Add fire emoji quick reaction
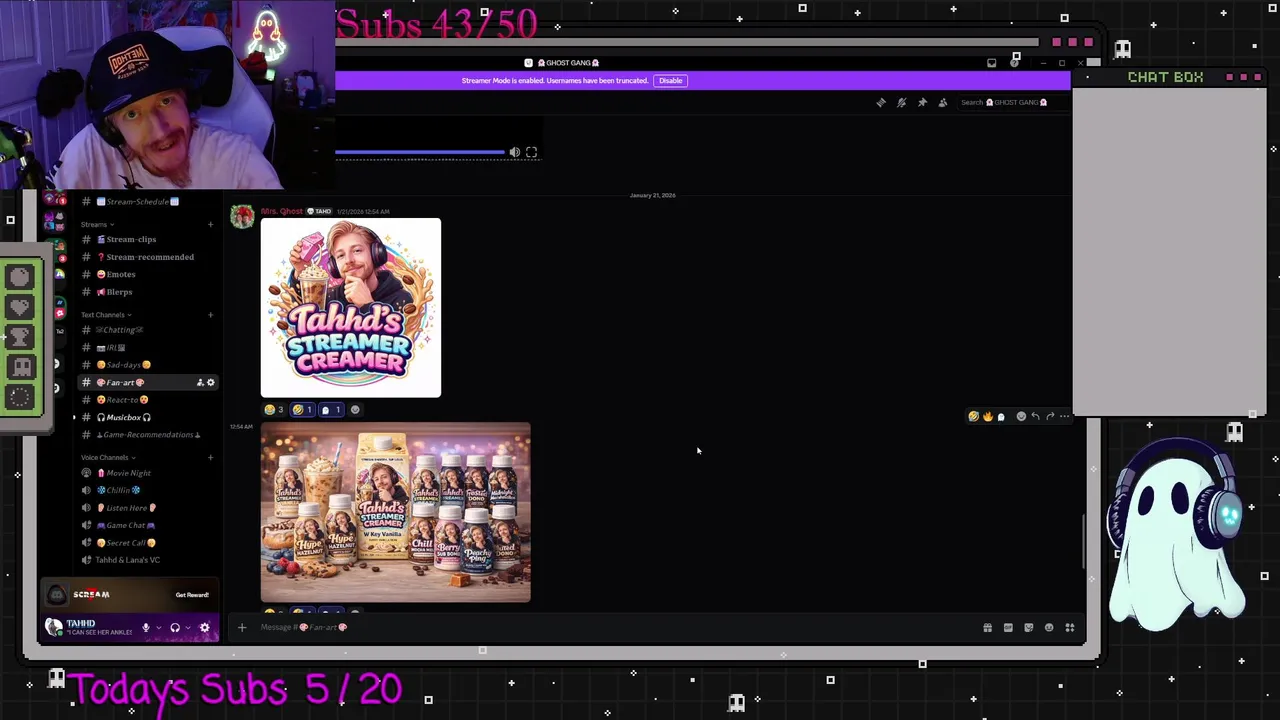The width and height of the screenshot is (1280, 720). (987, 416)
